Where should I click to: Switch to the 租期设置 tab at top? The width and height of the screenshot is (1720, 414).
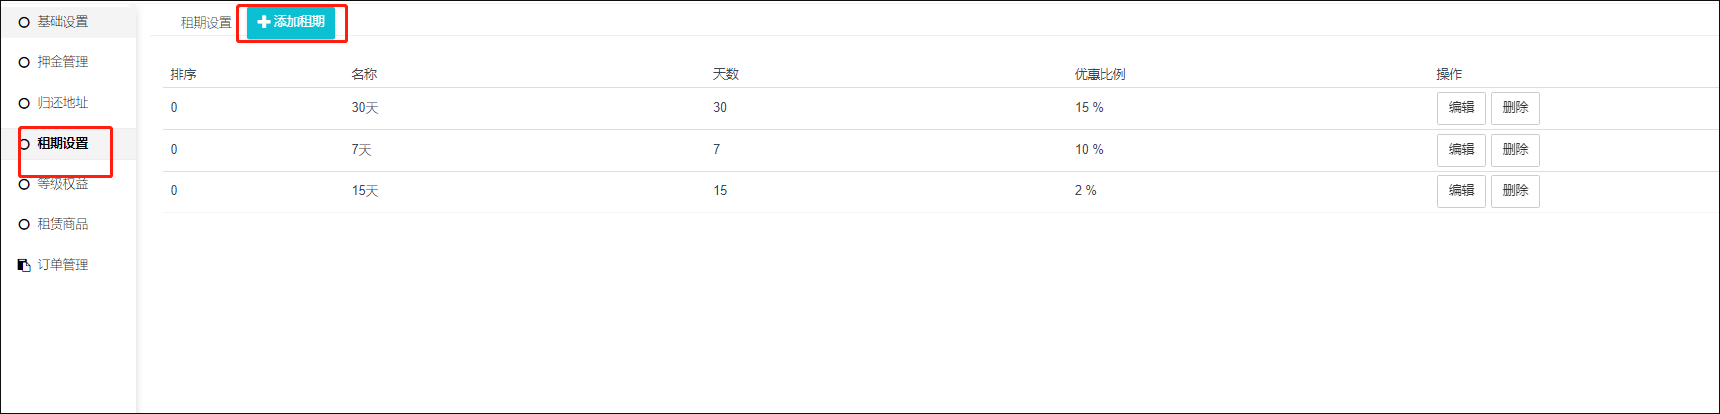(x=206, y=23)
